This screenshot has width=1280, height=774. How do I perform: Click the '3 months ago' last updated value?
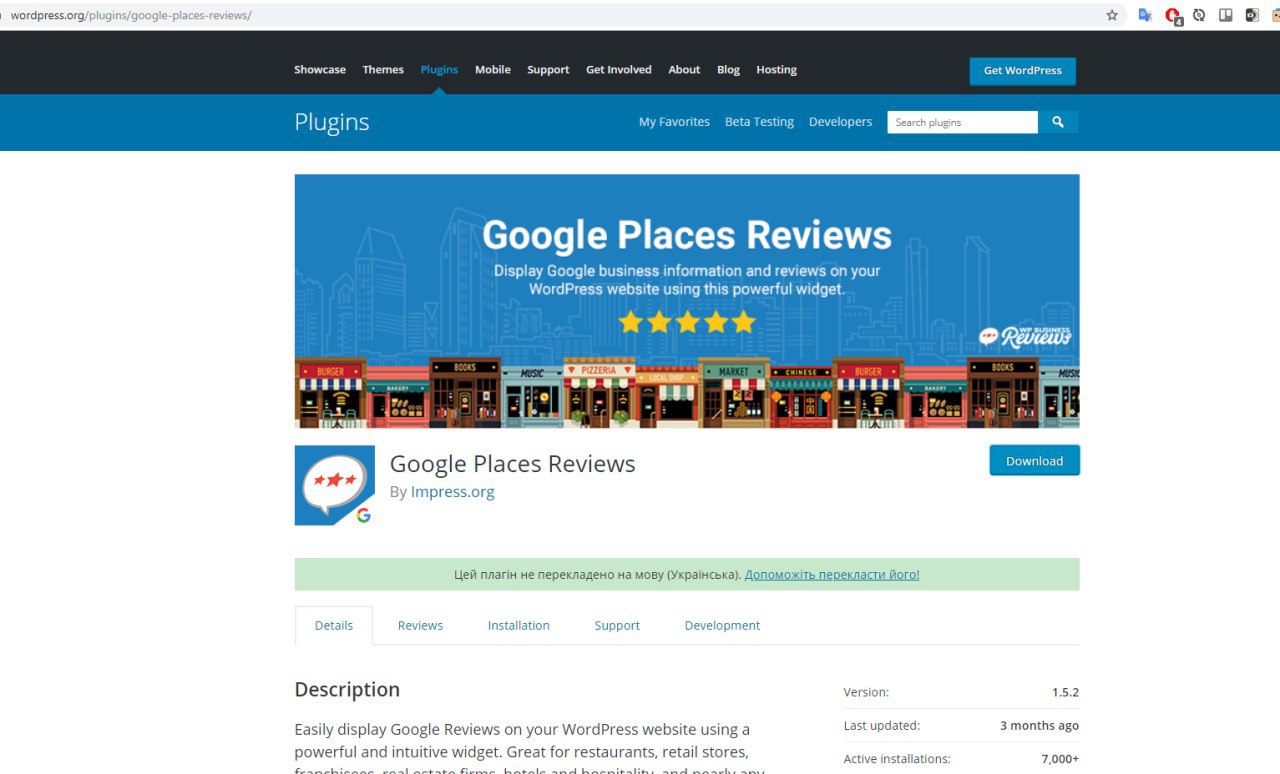pyautogui.click(x=1039, y=726)
